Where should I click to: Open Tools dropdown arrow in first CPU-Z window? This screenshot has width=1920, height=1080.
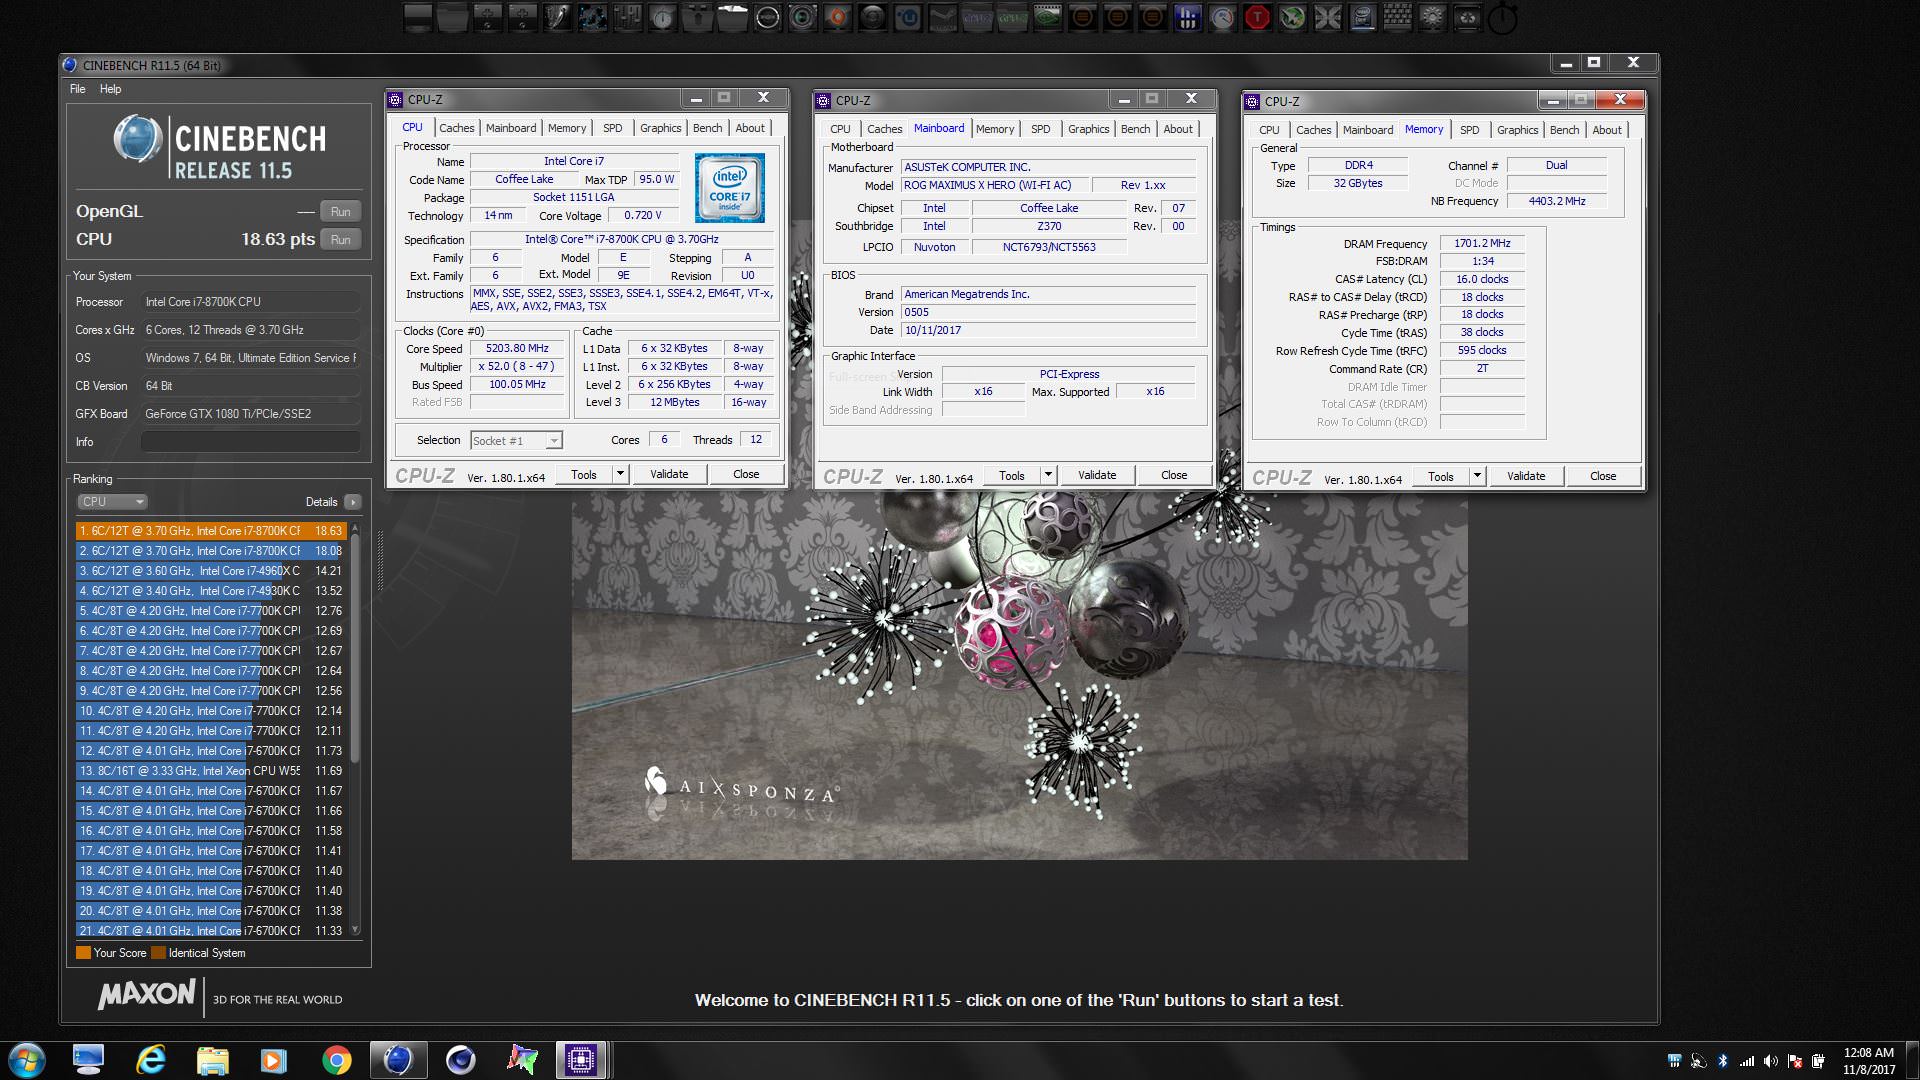point(620,474)
